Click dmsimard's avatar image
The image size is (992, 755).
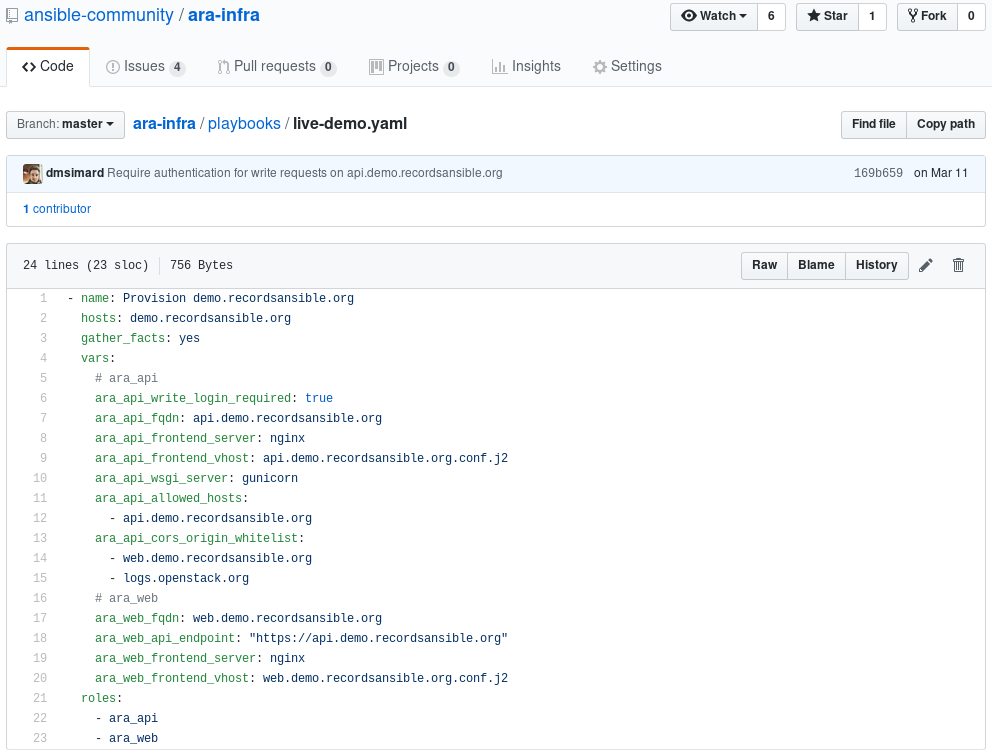(32, 173)
